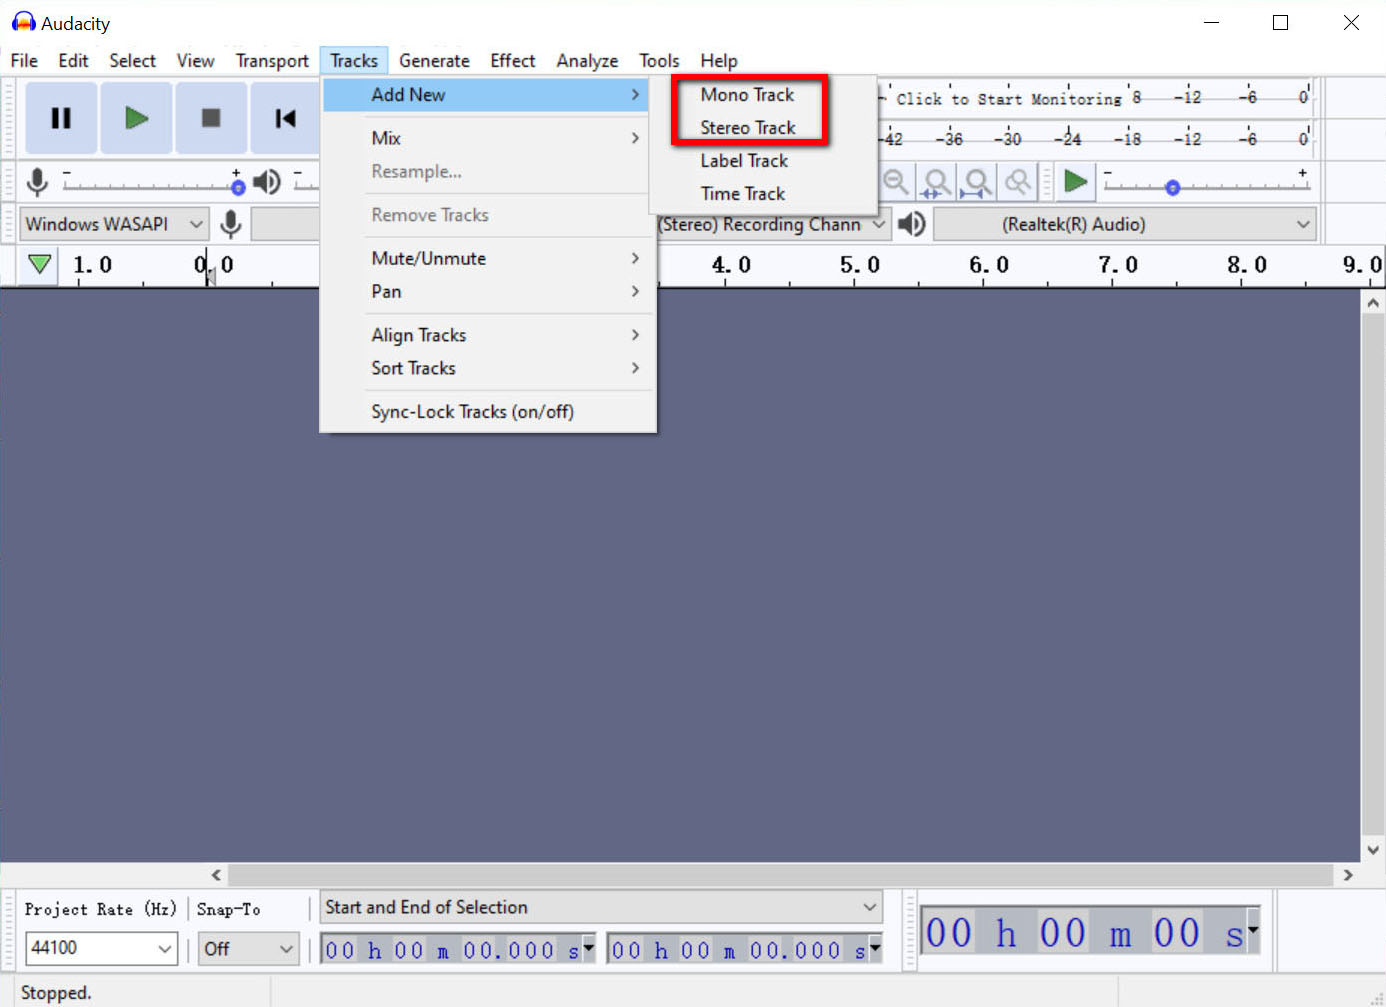Click the green timeline options triangle
The height and width of the screenshot is (1007, 1386).
point(39,265)
